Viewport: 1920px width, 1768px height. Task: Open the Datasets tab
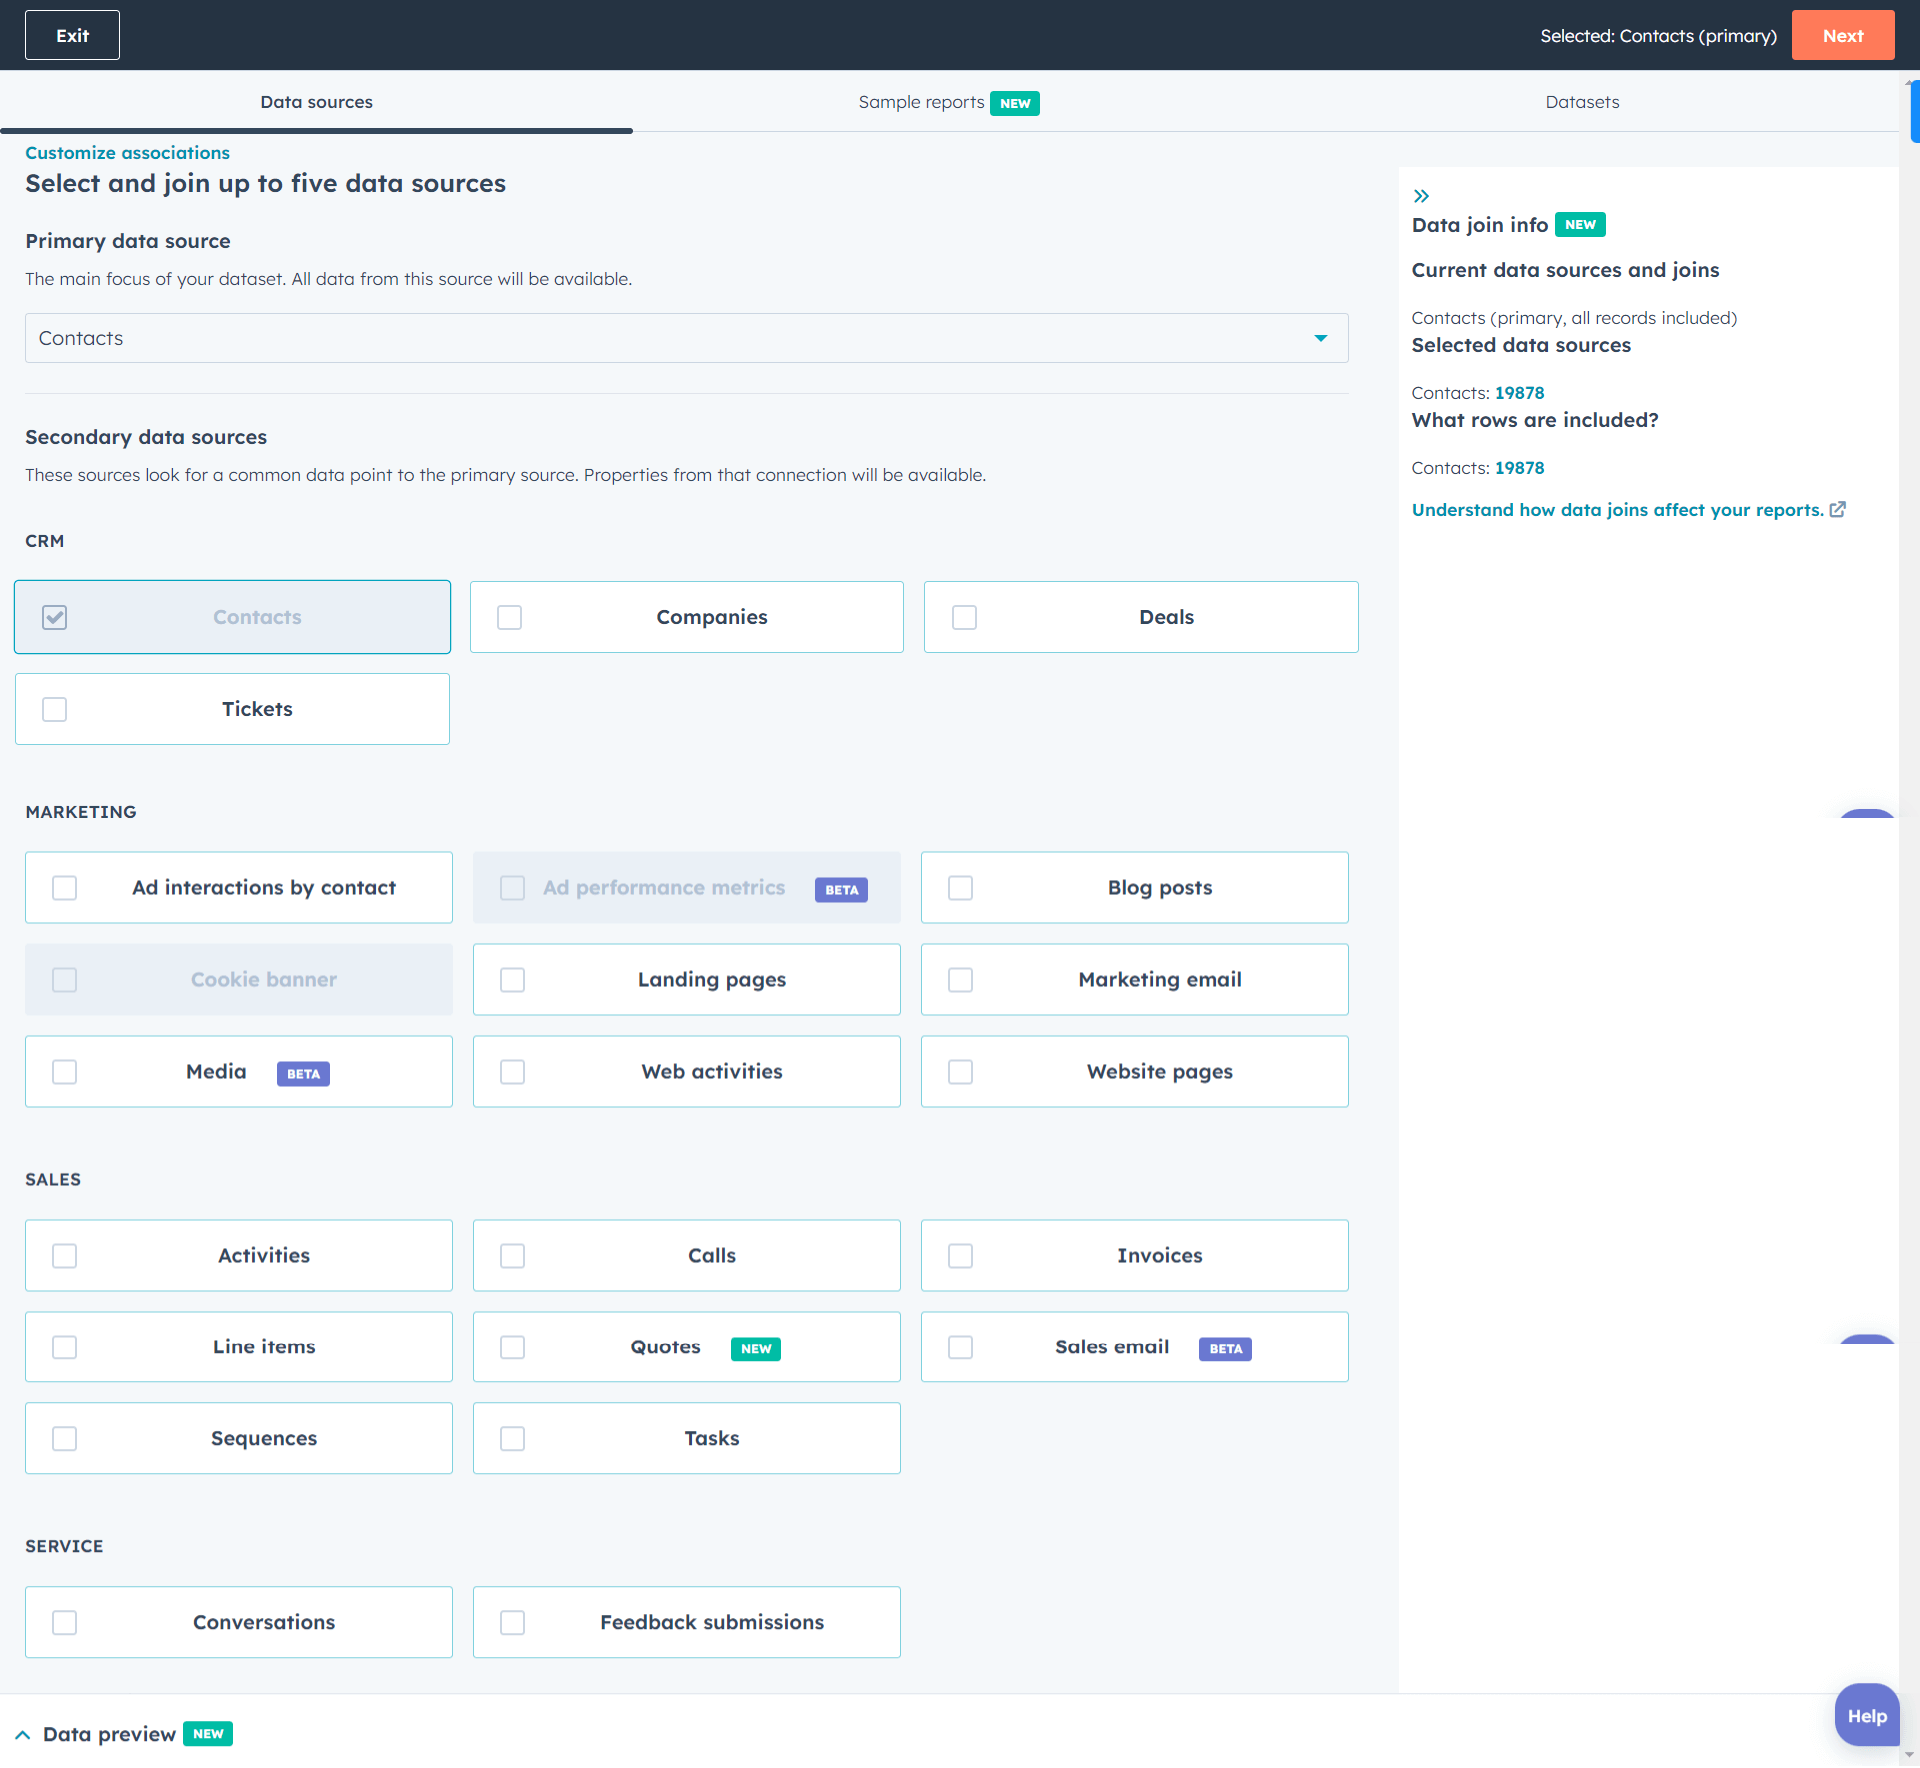[x=1582, y=102]
